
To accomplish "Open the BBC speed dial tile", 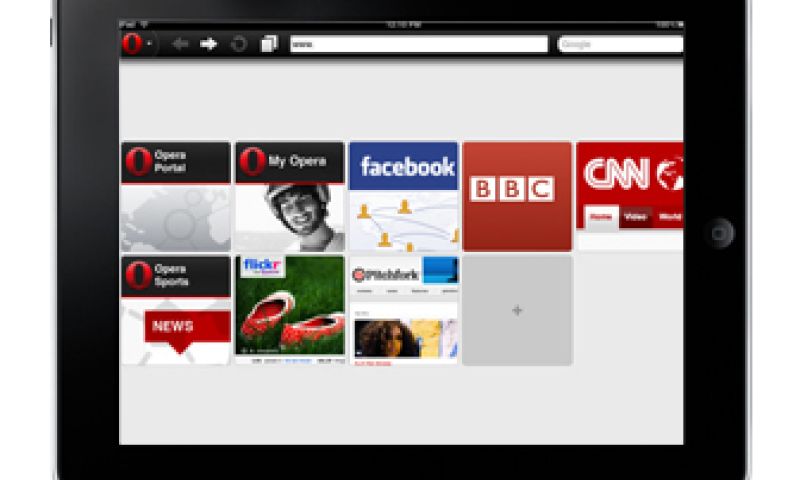I will point(517,197).
